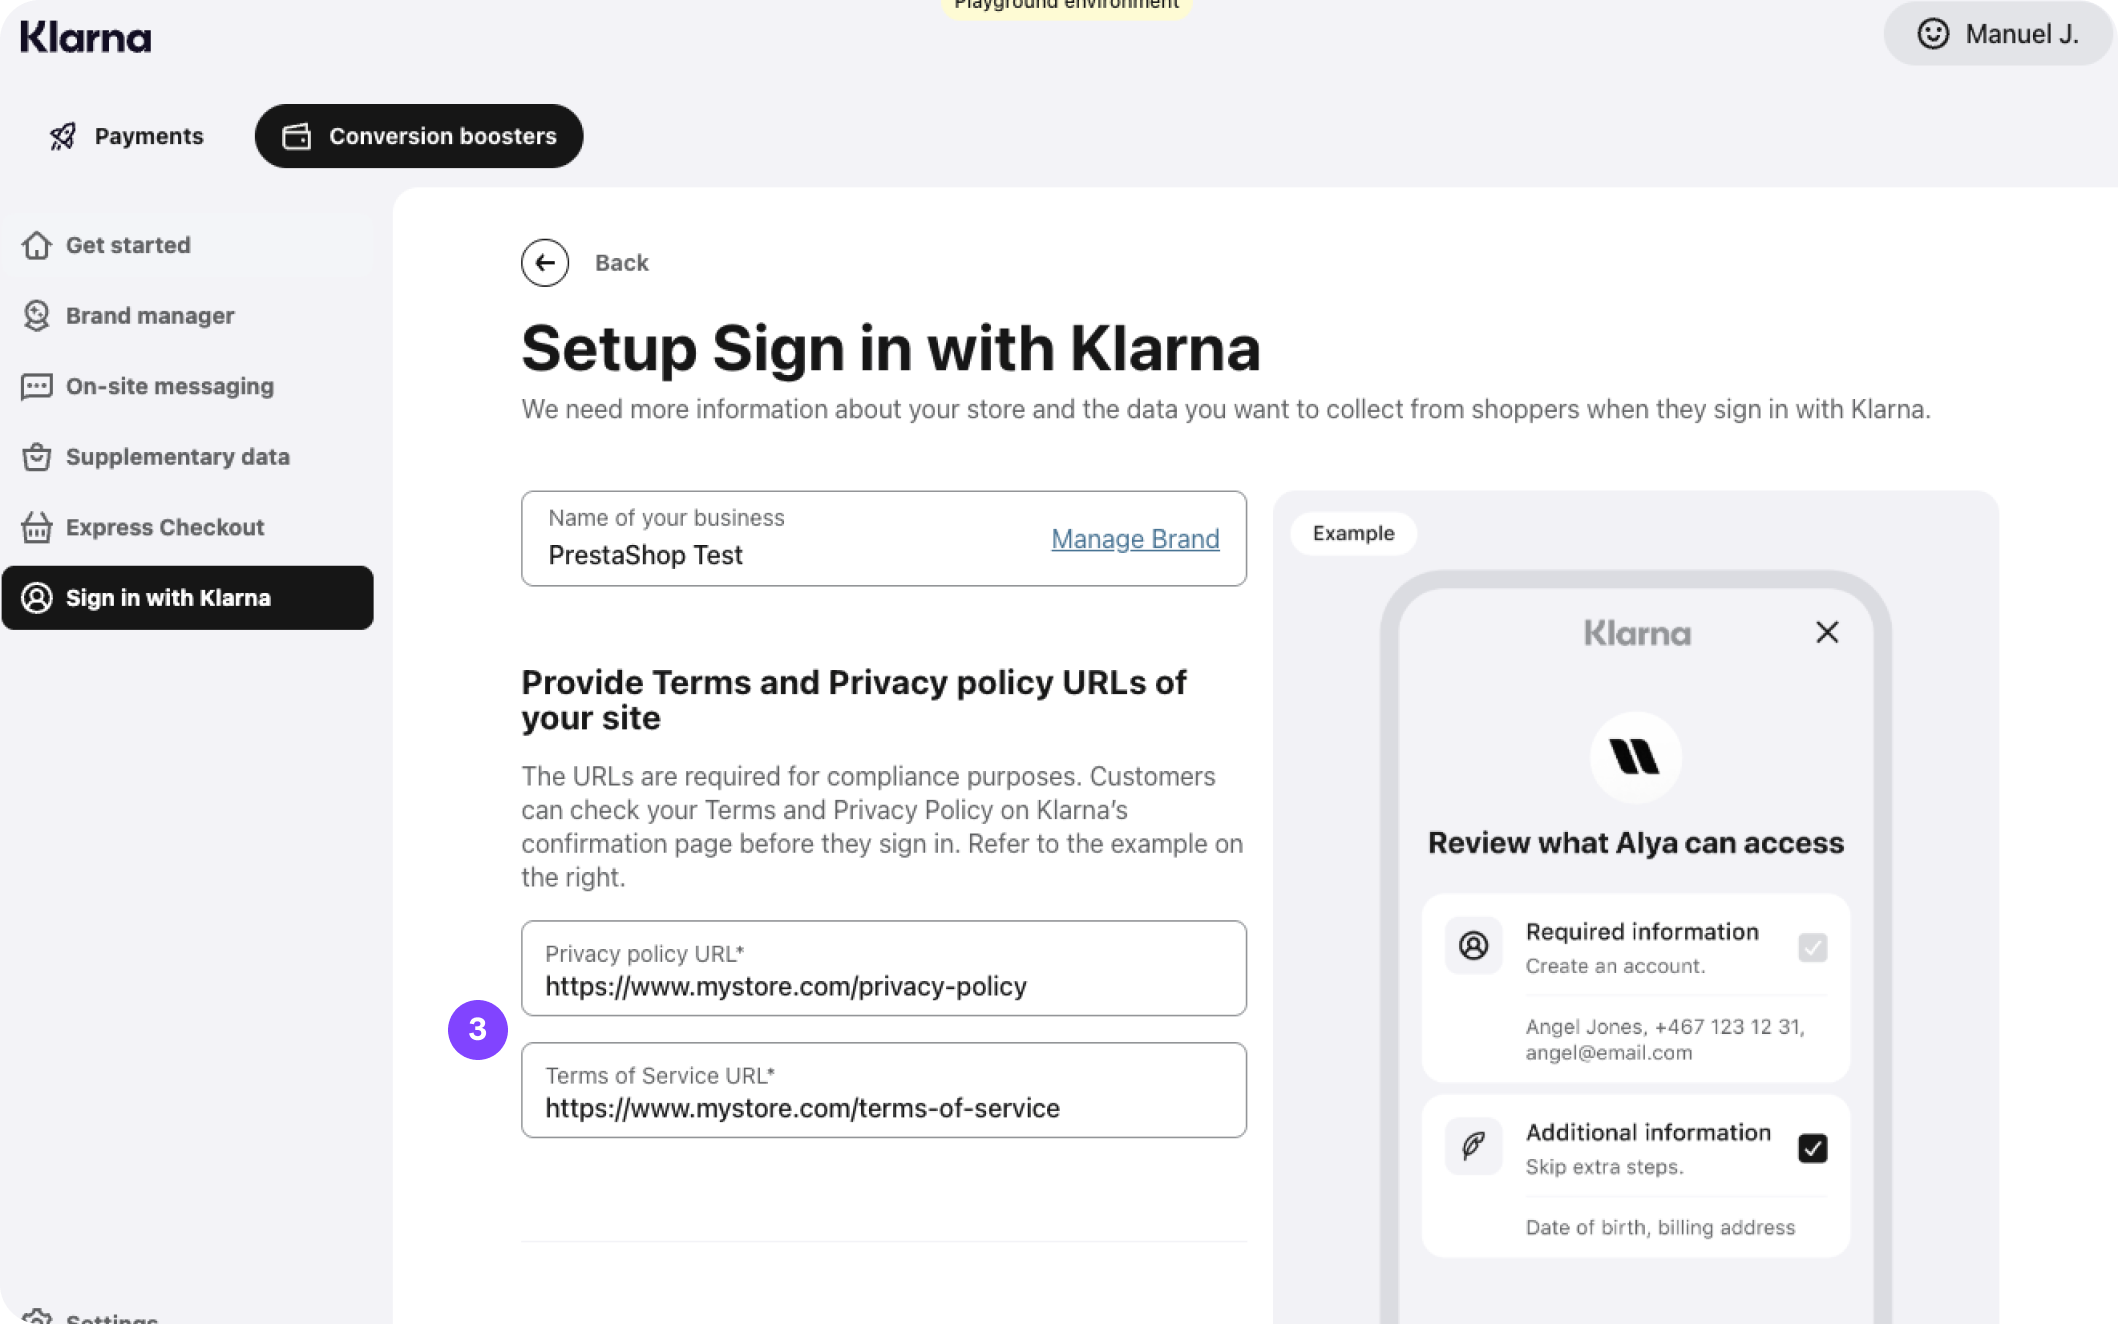
Task: Click the back arrow circle icon
Action: point(545,263)
